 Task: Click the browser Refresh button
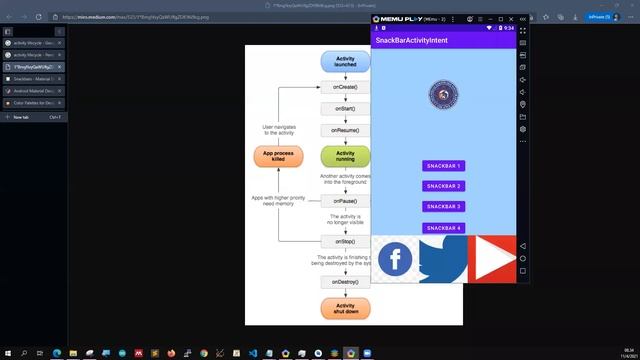(38, 17)
